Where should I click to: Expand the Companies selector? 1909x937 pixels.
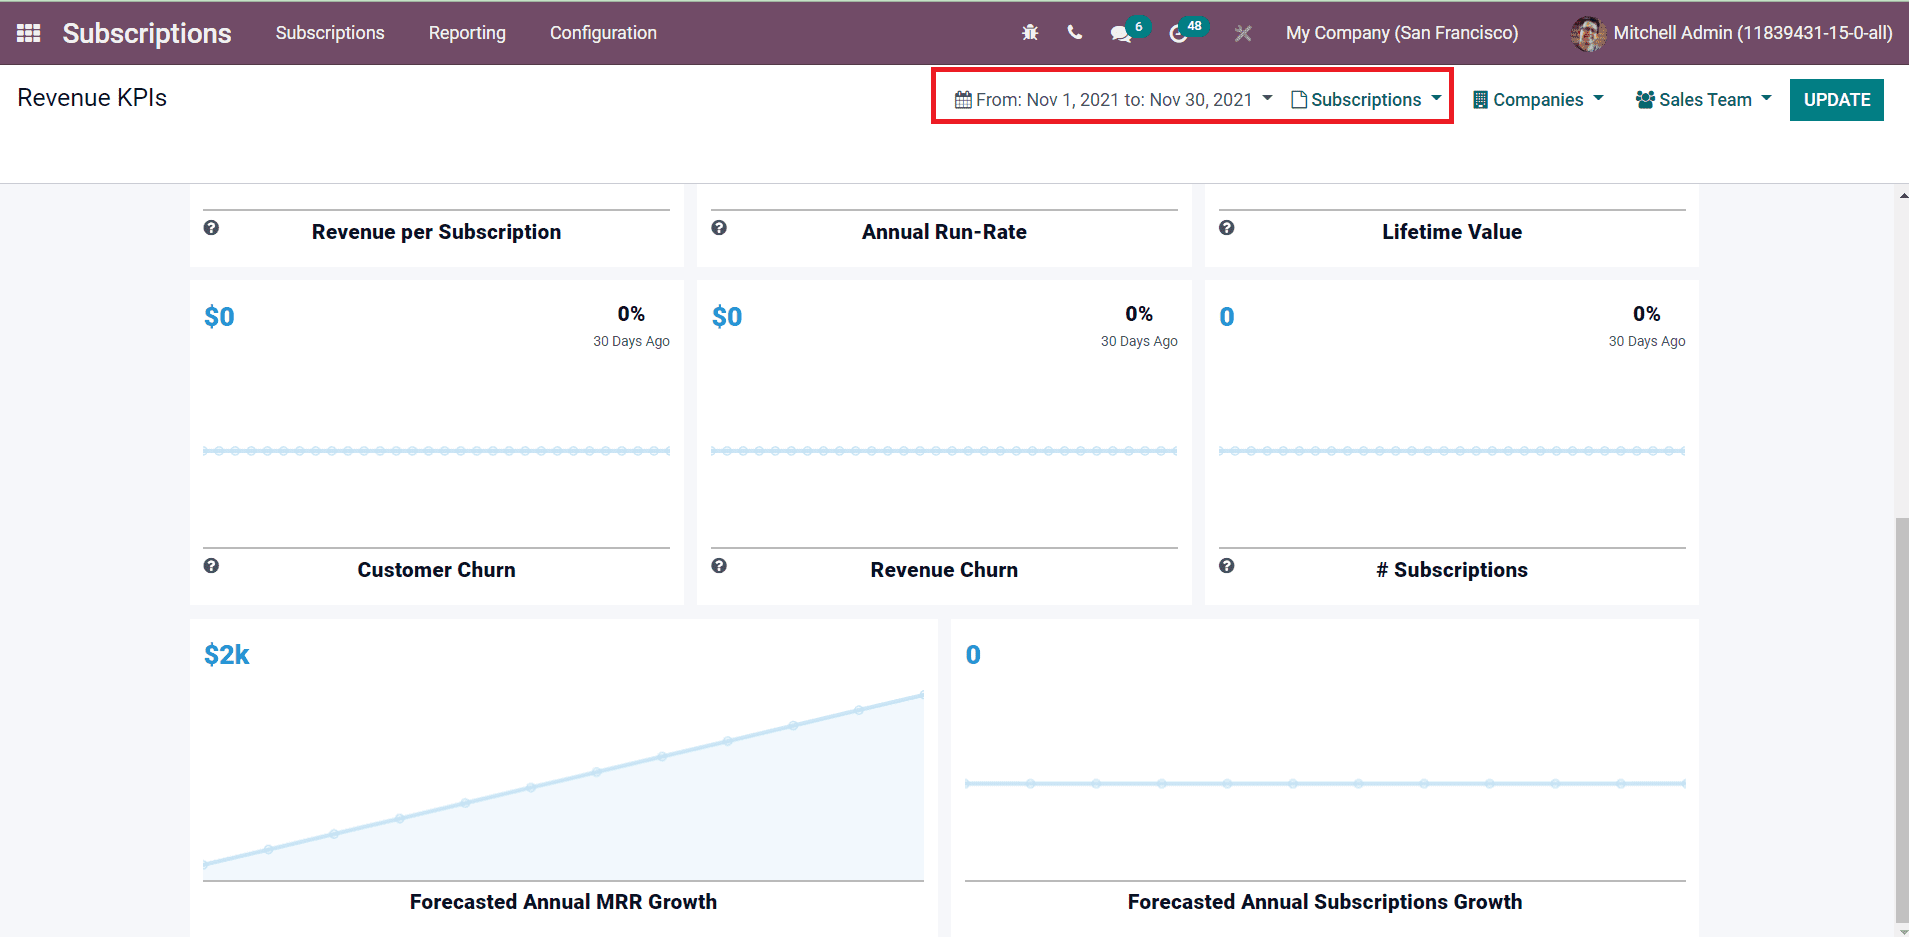pos(1537,99)
